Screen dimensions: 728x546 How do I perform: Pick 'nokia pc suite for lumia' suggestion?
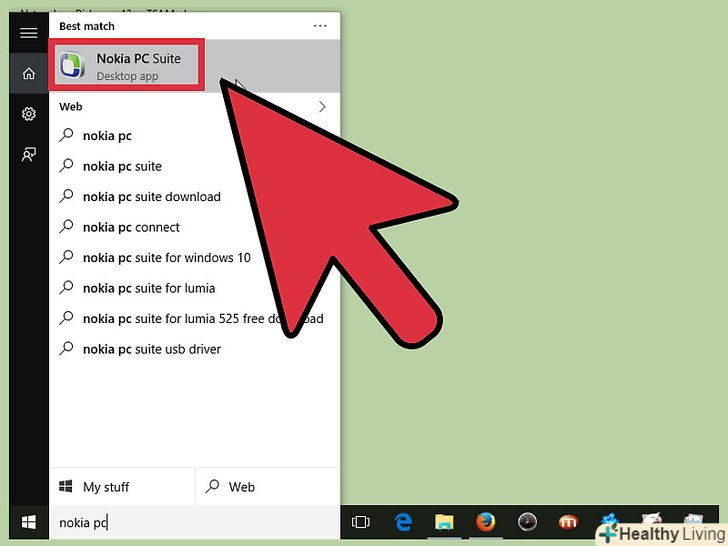tap(195, 288)
